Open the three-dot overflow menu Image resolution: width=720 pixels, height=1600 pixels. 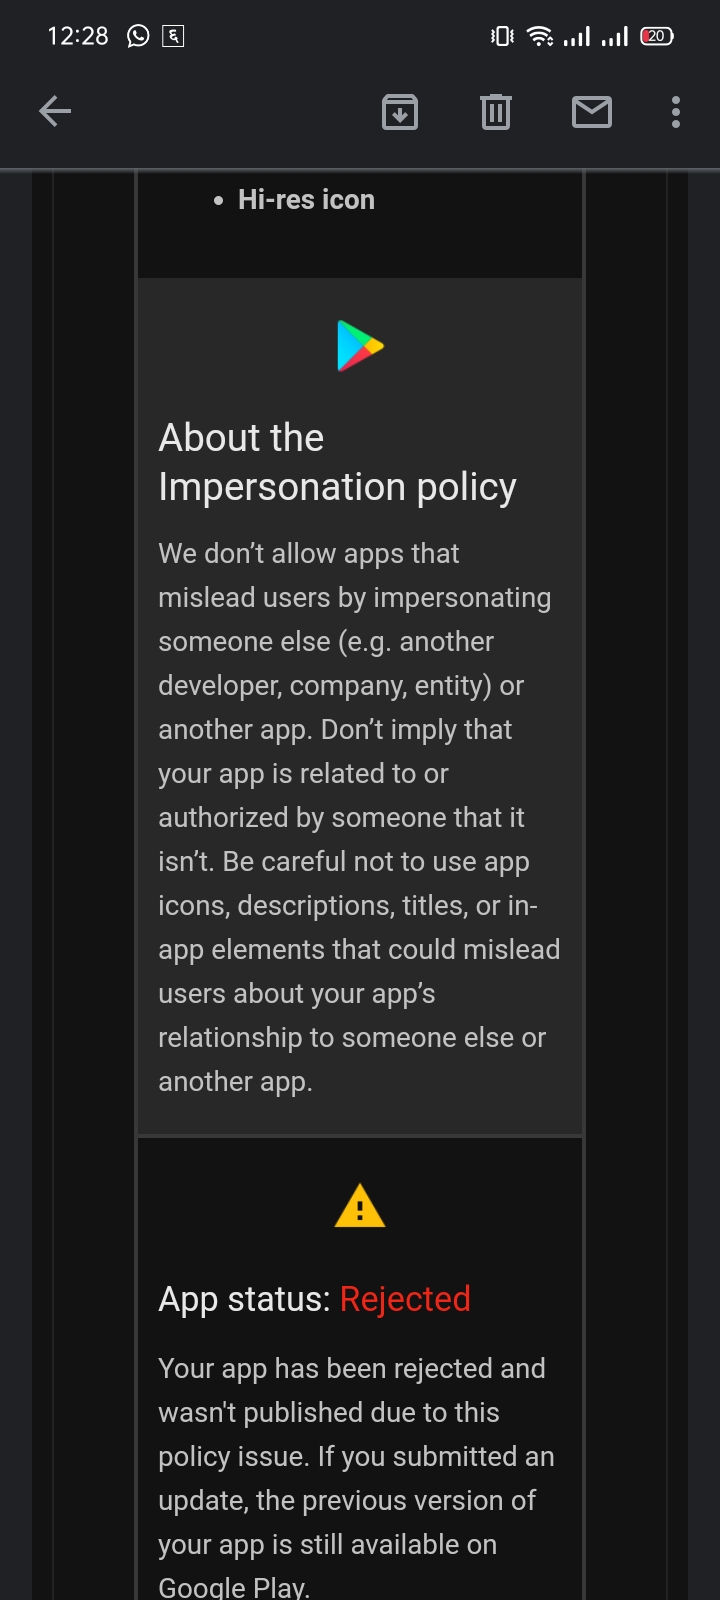[x=676, y=112]
